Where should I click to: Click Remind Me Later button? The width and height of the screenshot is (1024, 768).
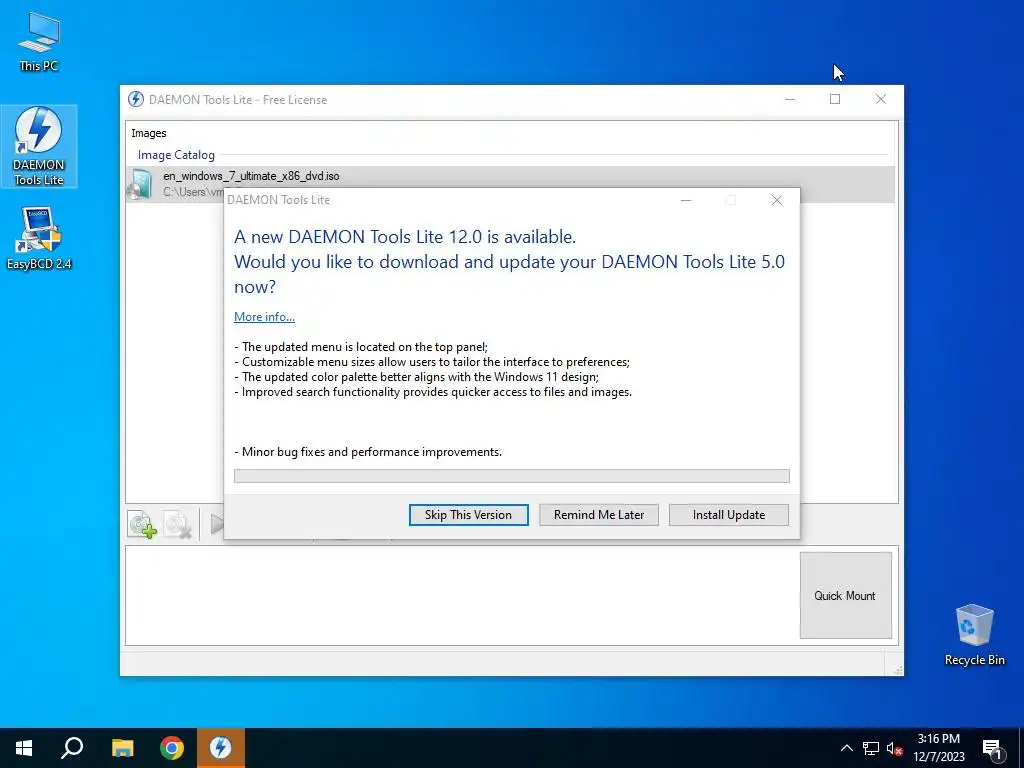[599, 515]
